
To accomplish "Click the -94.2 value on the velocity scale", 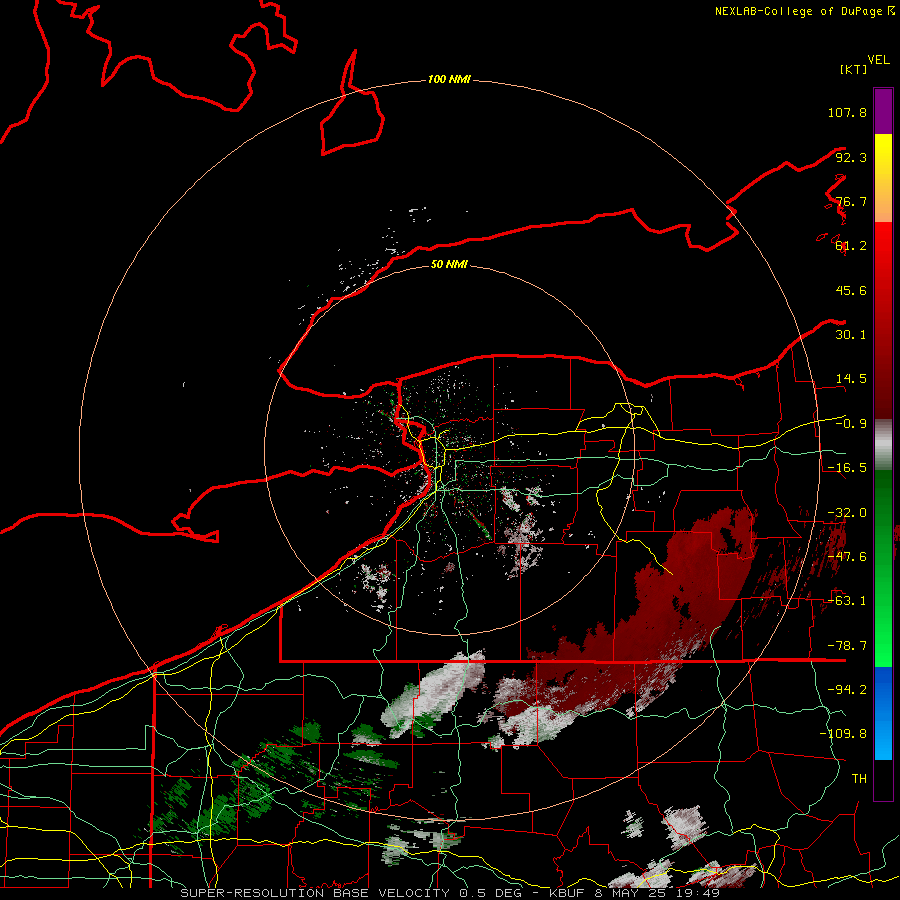I will tap(847, 690).
